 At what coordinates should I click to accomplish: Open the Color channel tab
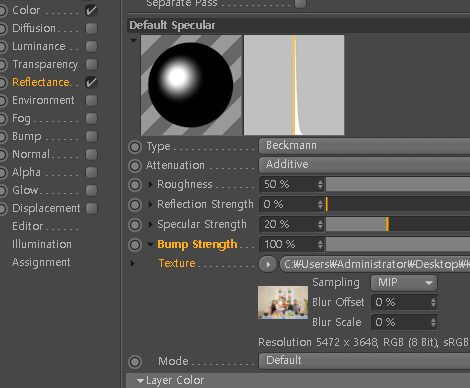(x=26, y=10)
